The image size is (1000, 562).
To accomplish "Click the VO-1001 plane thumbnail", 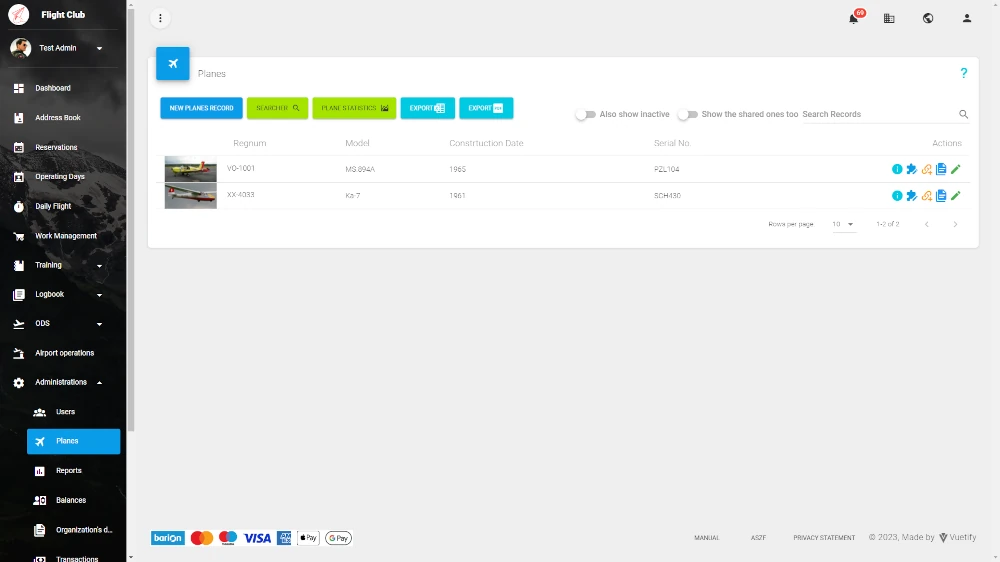I will pos(191,169).
